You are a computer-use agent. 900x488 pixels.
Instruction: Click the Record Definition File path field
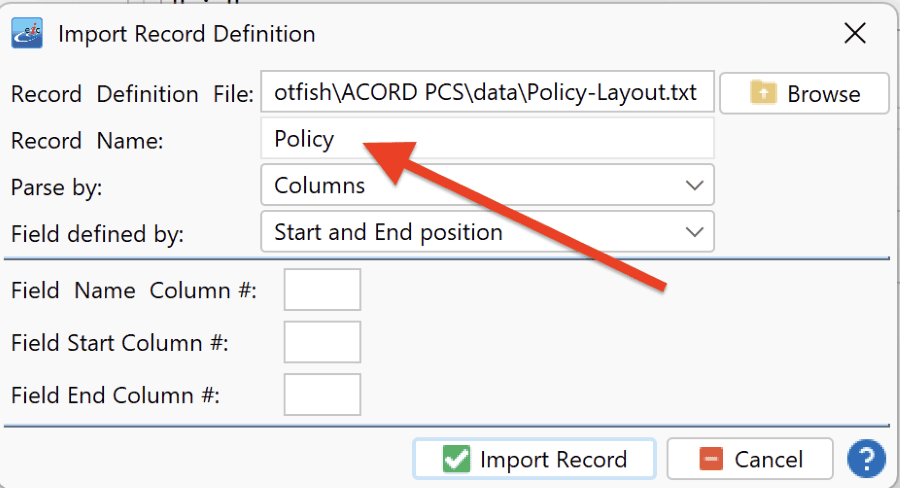[487, 91]
